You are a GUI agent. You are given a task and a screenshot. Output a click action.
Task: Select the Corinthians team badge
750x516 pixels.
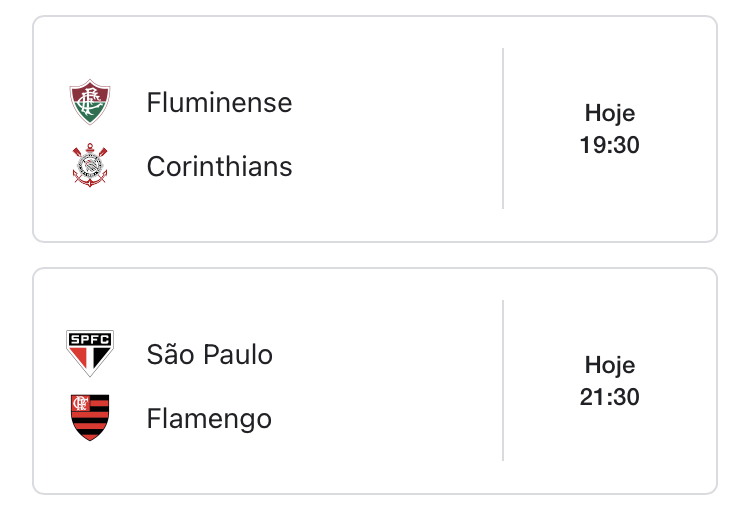(x=90, y=166)
